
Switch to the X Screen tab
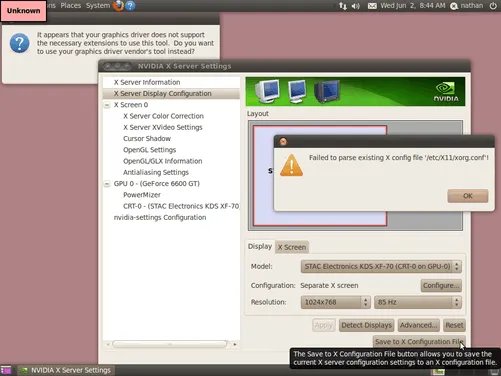point(292,247)
